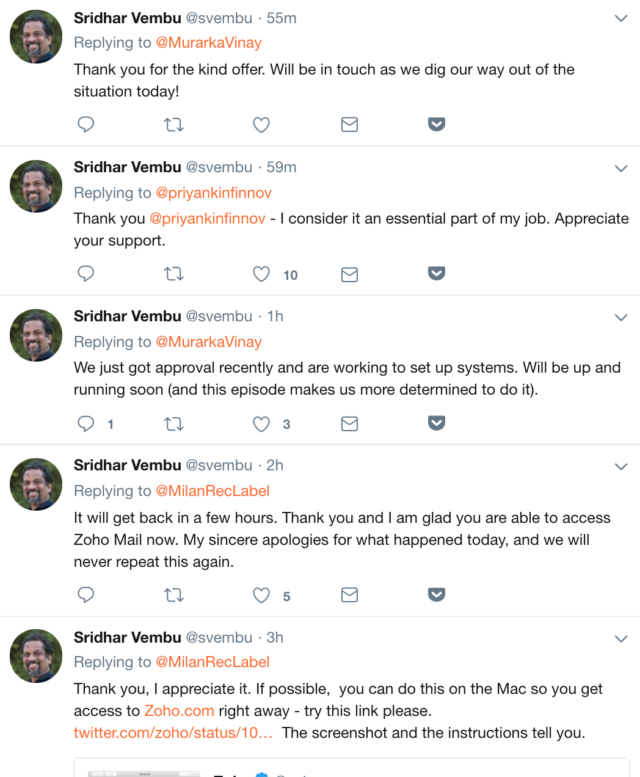Retweet the 'We just got approval' tweet
Screen dimensions: 640x777
pyautogui.click(x=173, y=424)
